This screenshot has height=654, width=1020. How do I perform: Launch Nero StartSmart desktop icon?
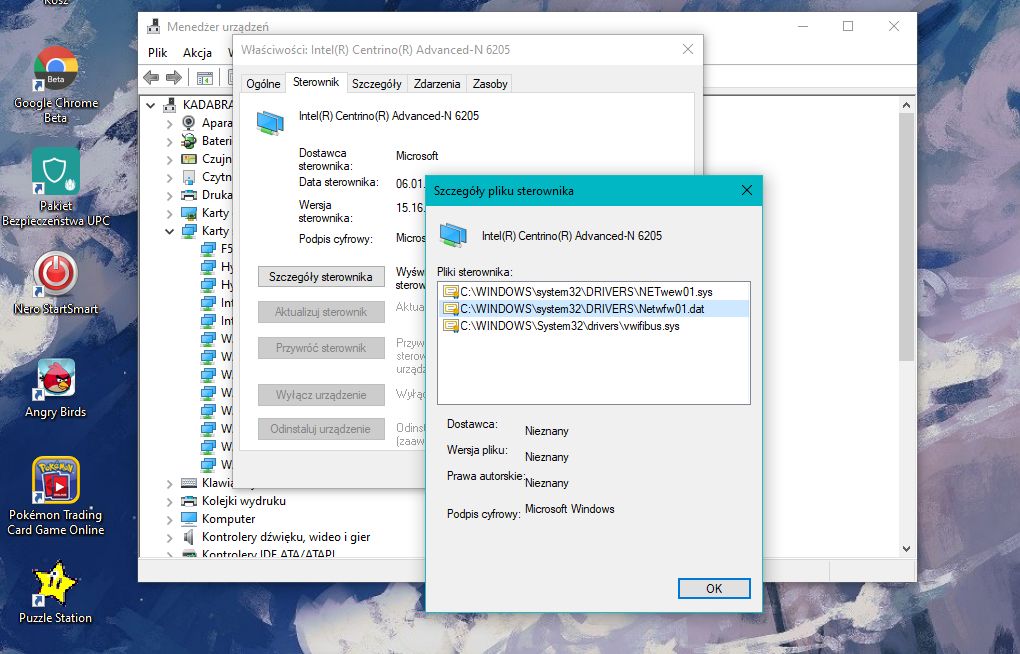coord(56,283)
